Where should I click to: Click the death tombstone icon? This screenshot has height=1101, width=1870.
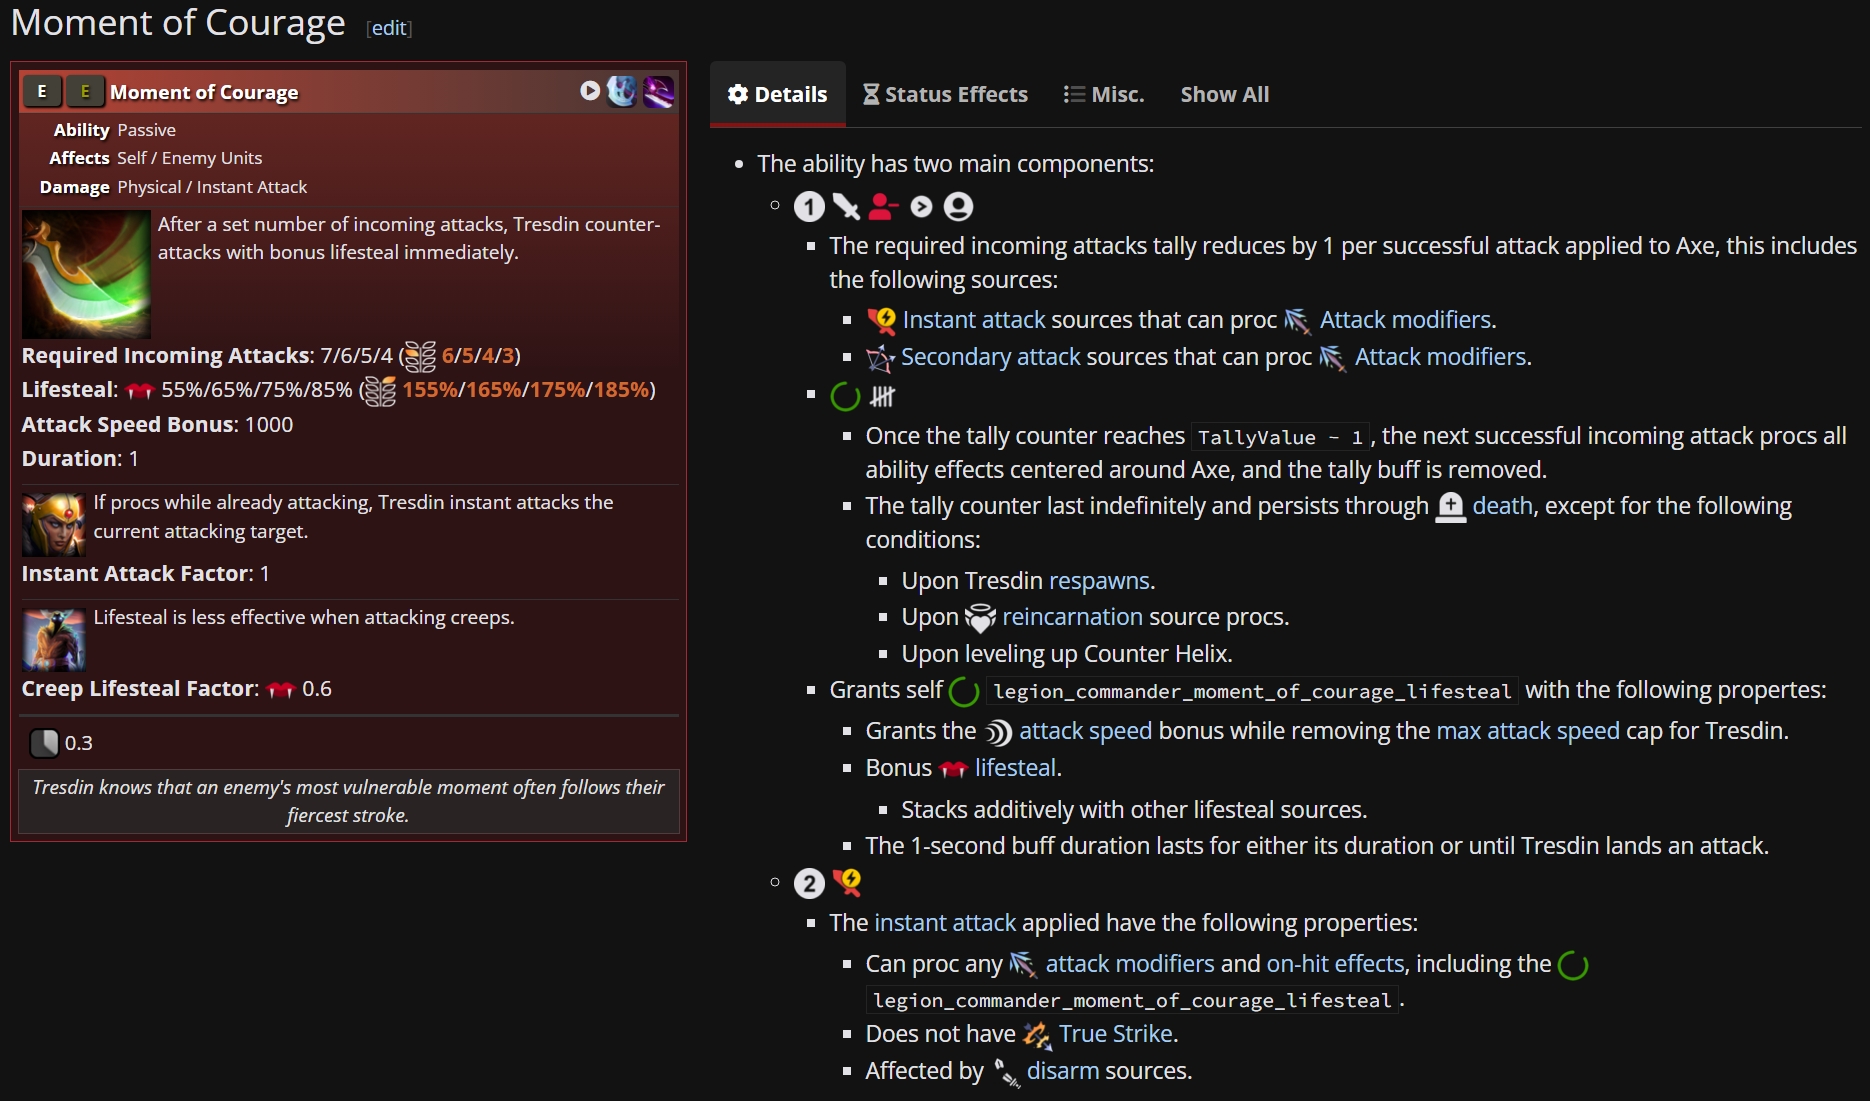(x=1450, y=507)
